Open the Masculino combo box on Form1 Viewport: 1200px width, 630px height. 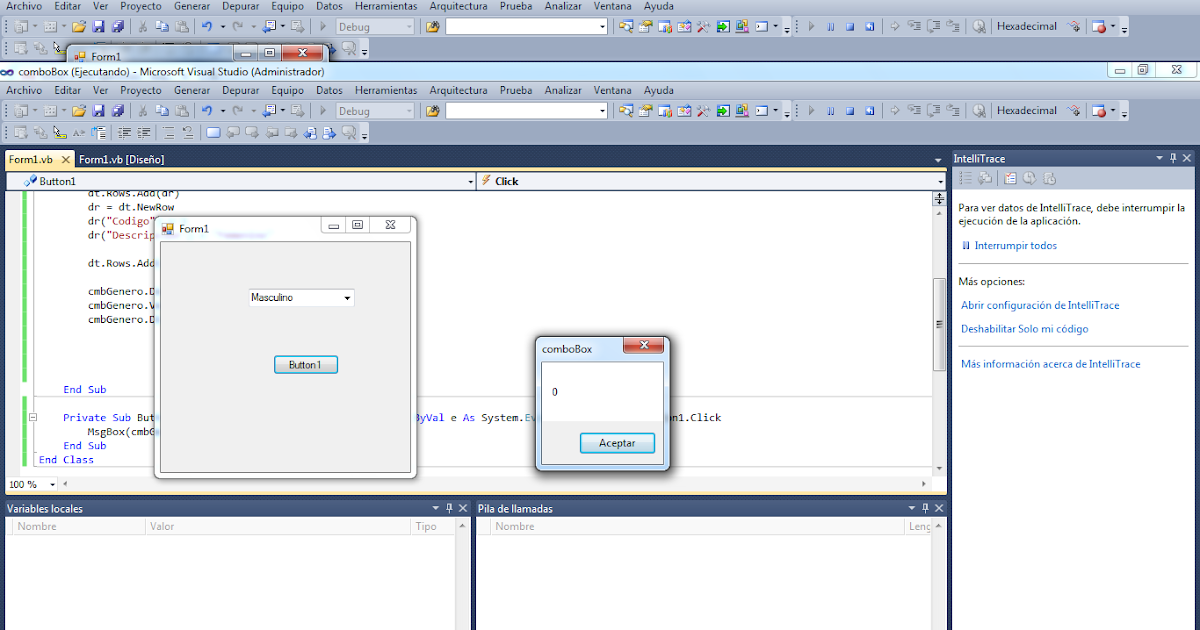point(346,297)
